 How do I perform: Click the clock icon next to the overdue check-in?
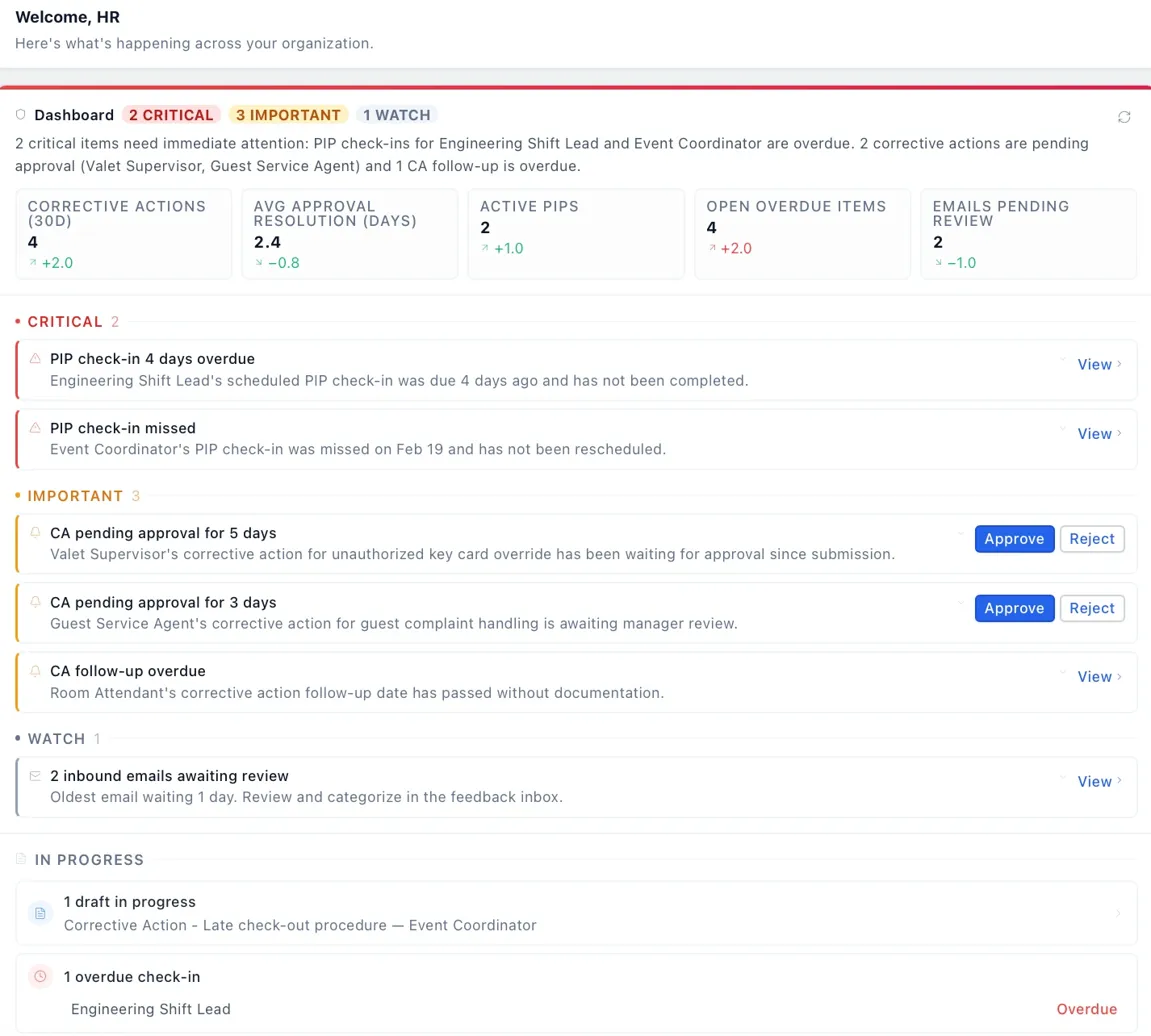coord(39,977)
